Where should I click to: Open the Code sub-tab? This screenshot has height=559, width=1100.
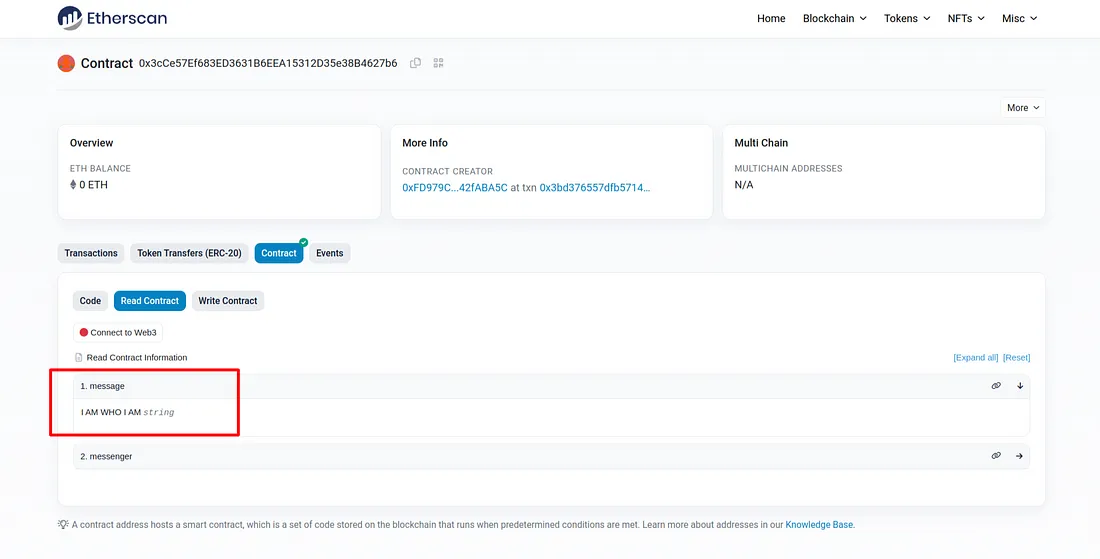click(x=90, y=301)
